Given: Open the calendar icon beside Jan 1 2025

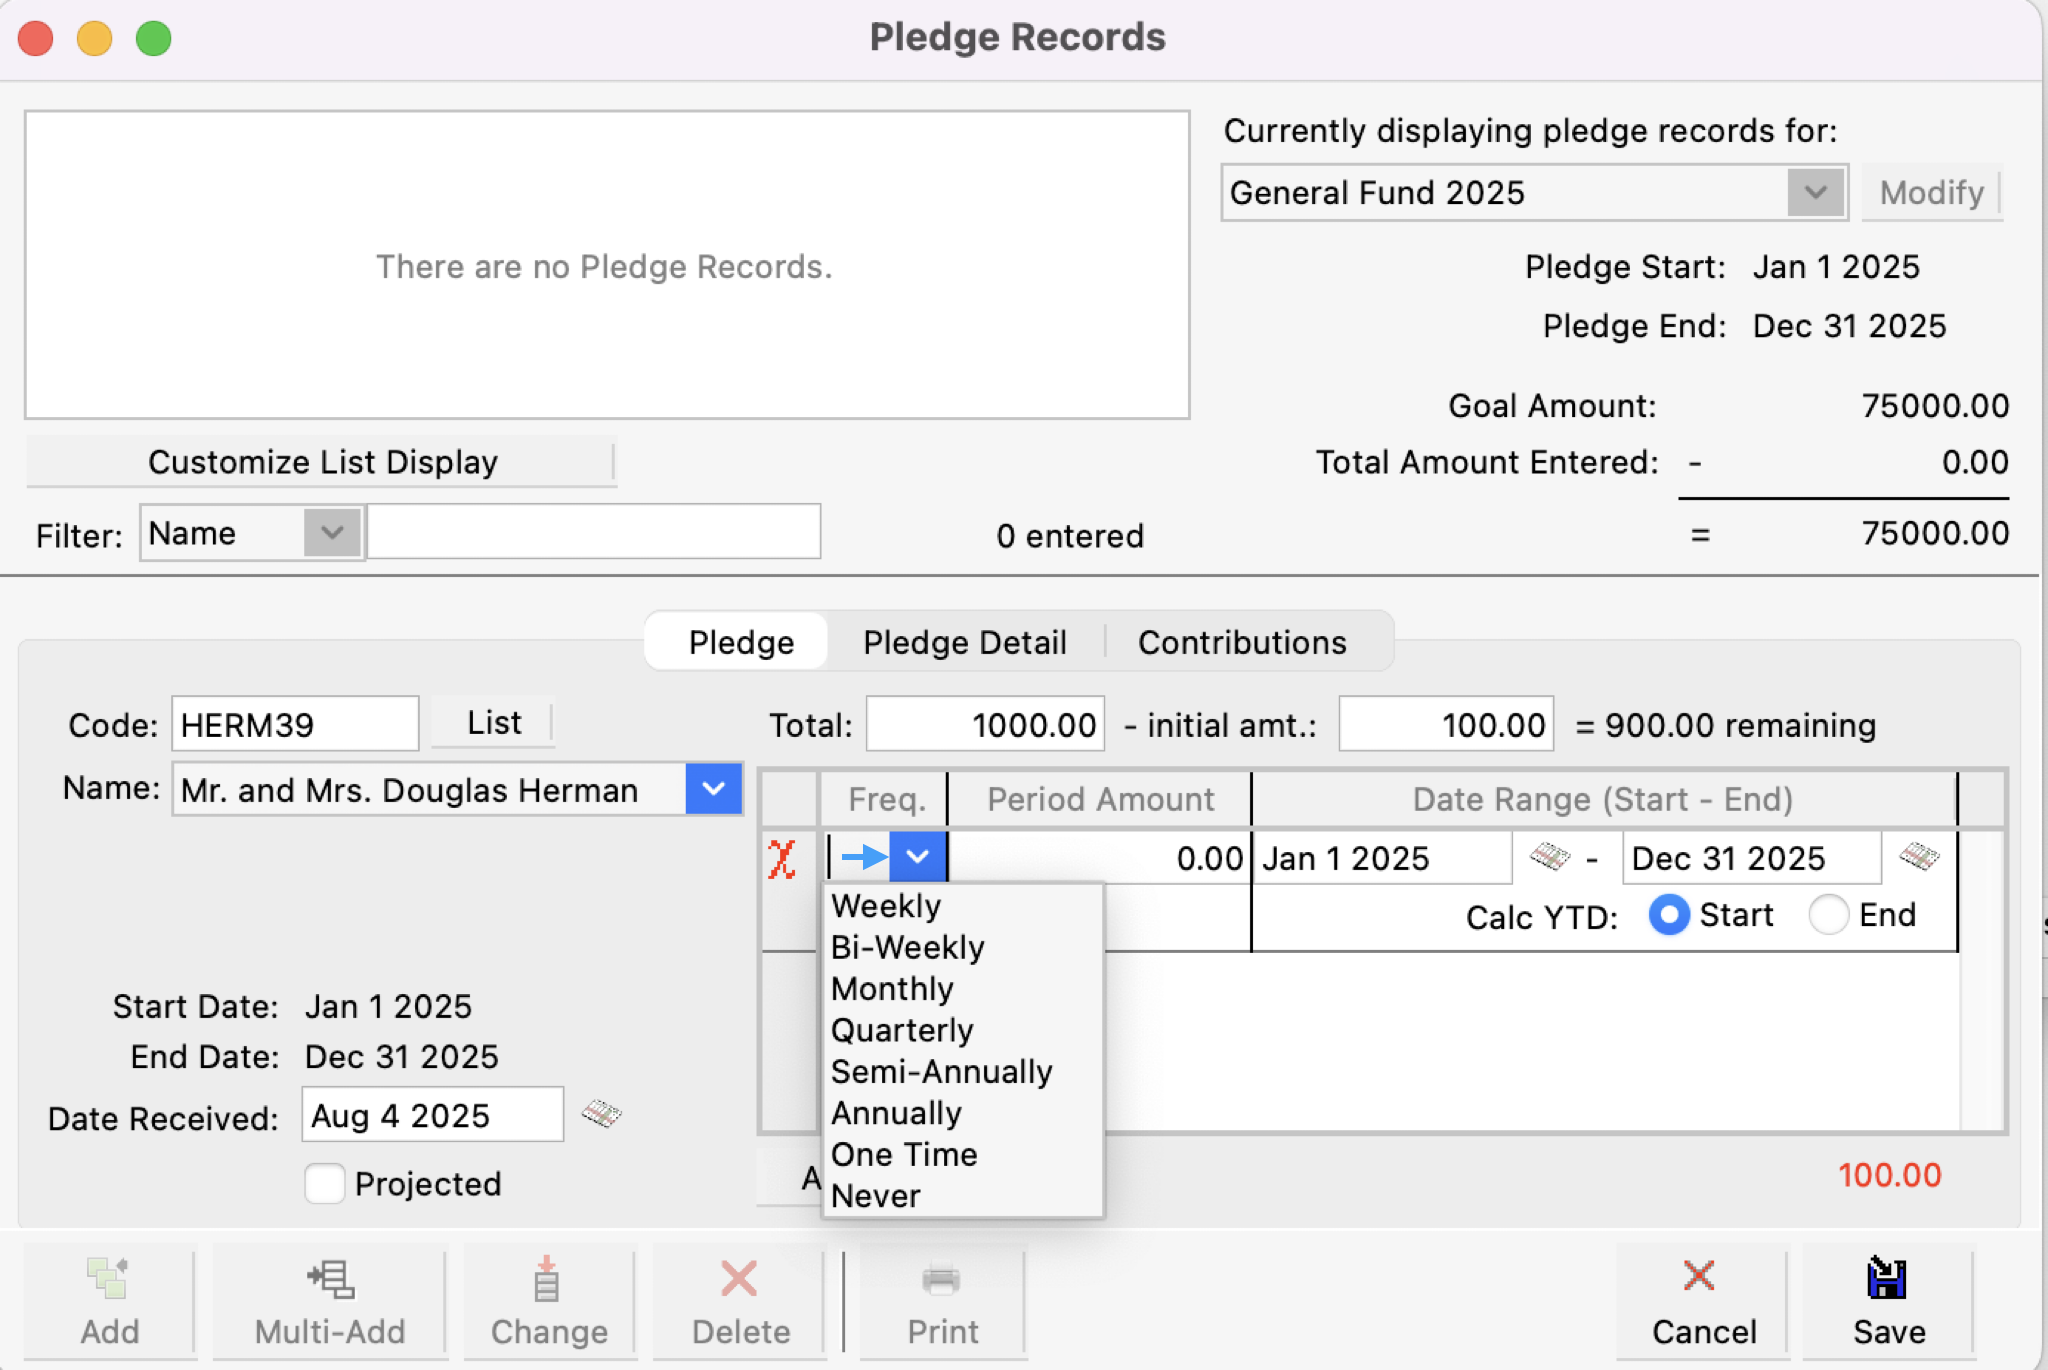Looking at the screenshot, I should coord(1550,858).
